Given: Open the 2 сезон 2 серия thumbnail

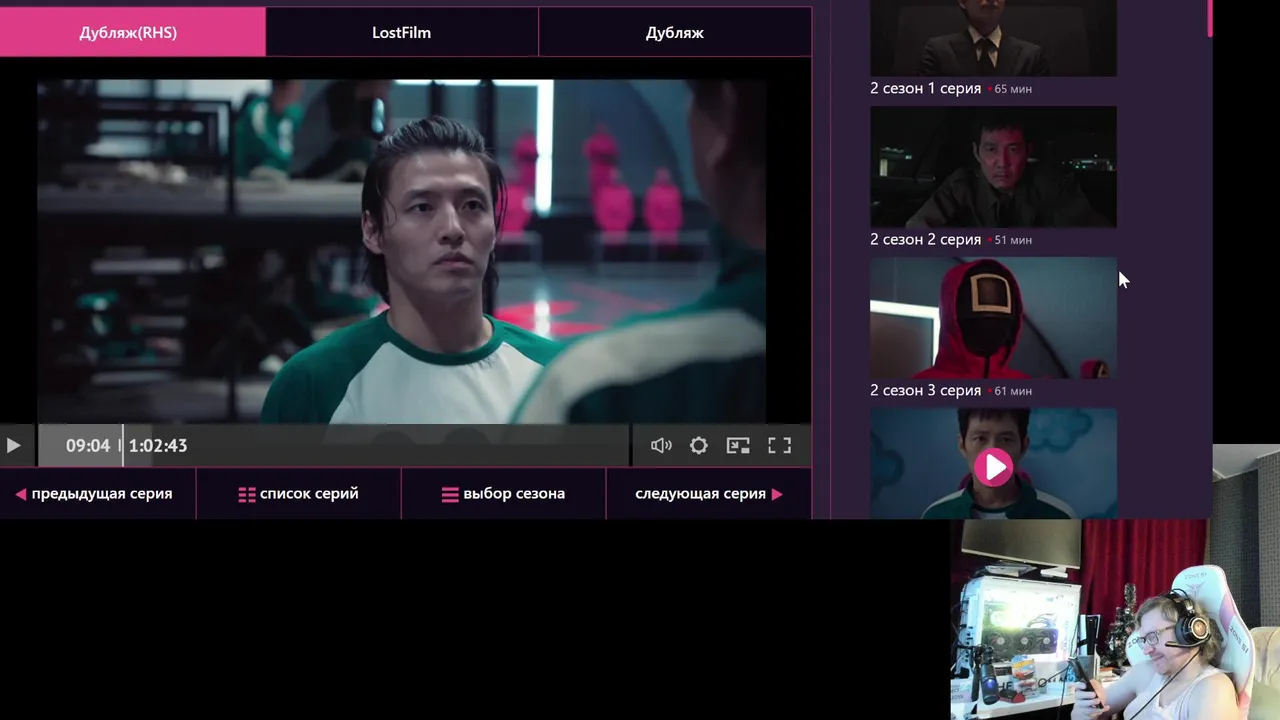Looking at the screenshot, I should 993,167.
